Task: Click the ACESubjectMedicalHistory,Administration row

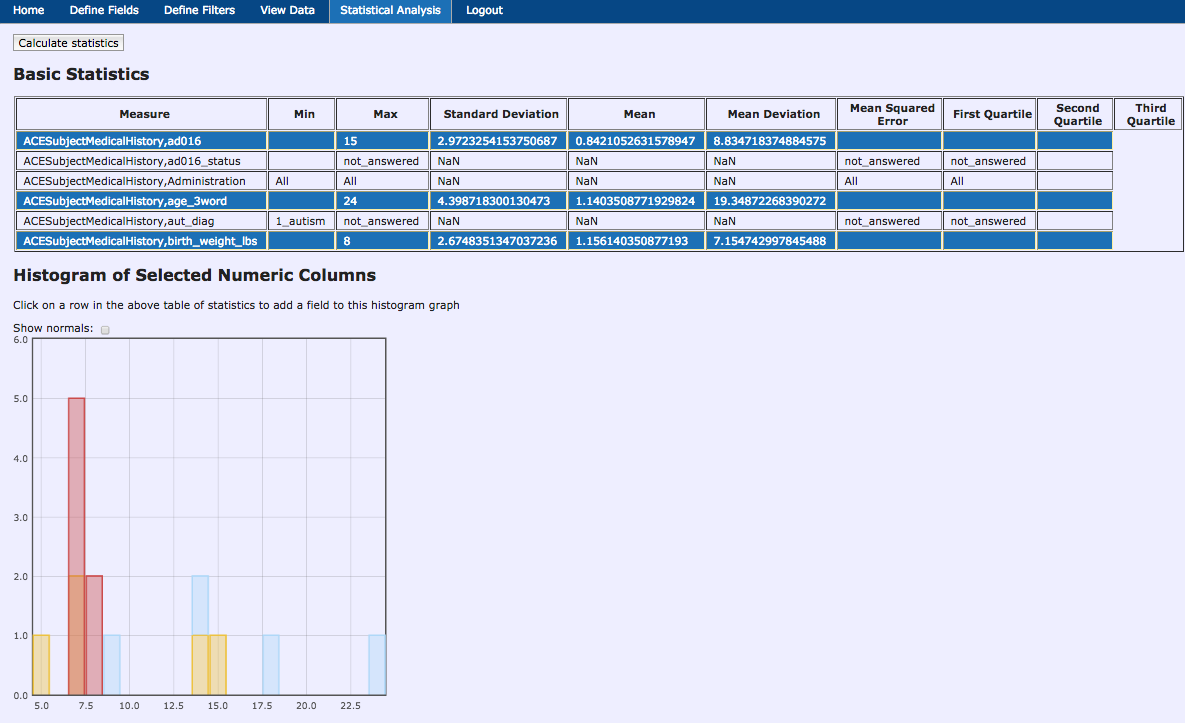Action: (x=141, y=181)
